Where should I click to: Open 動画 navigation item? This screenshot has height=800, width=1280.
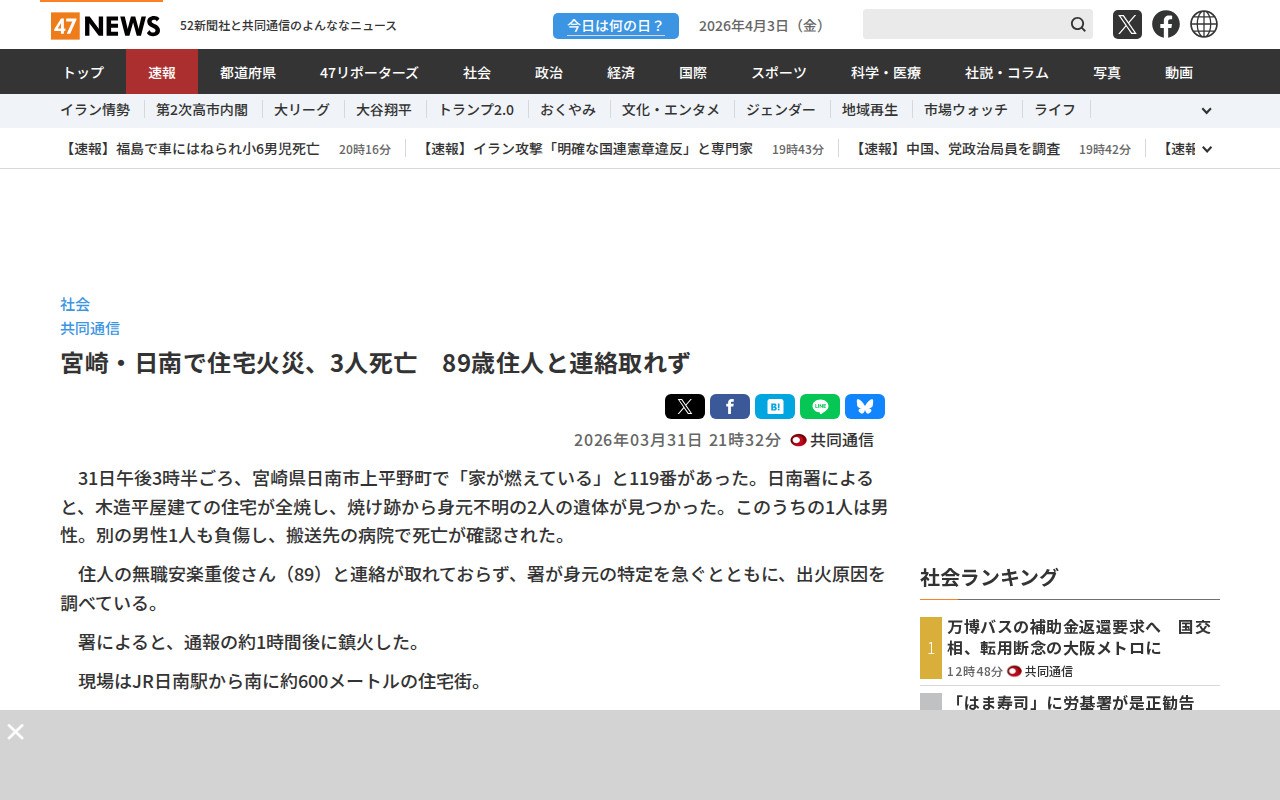[x=1179, y=72]
